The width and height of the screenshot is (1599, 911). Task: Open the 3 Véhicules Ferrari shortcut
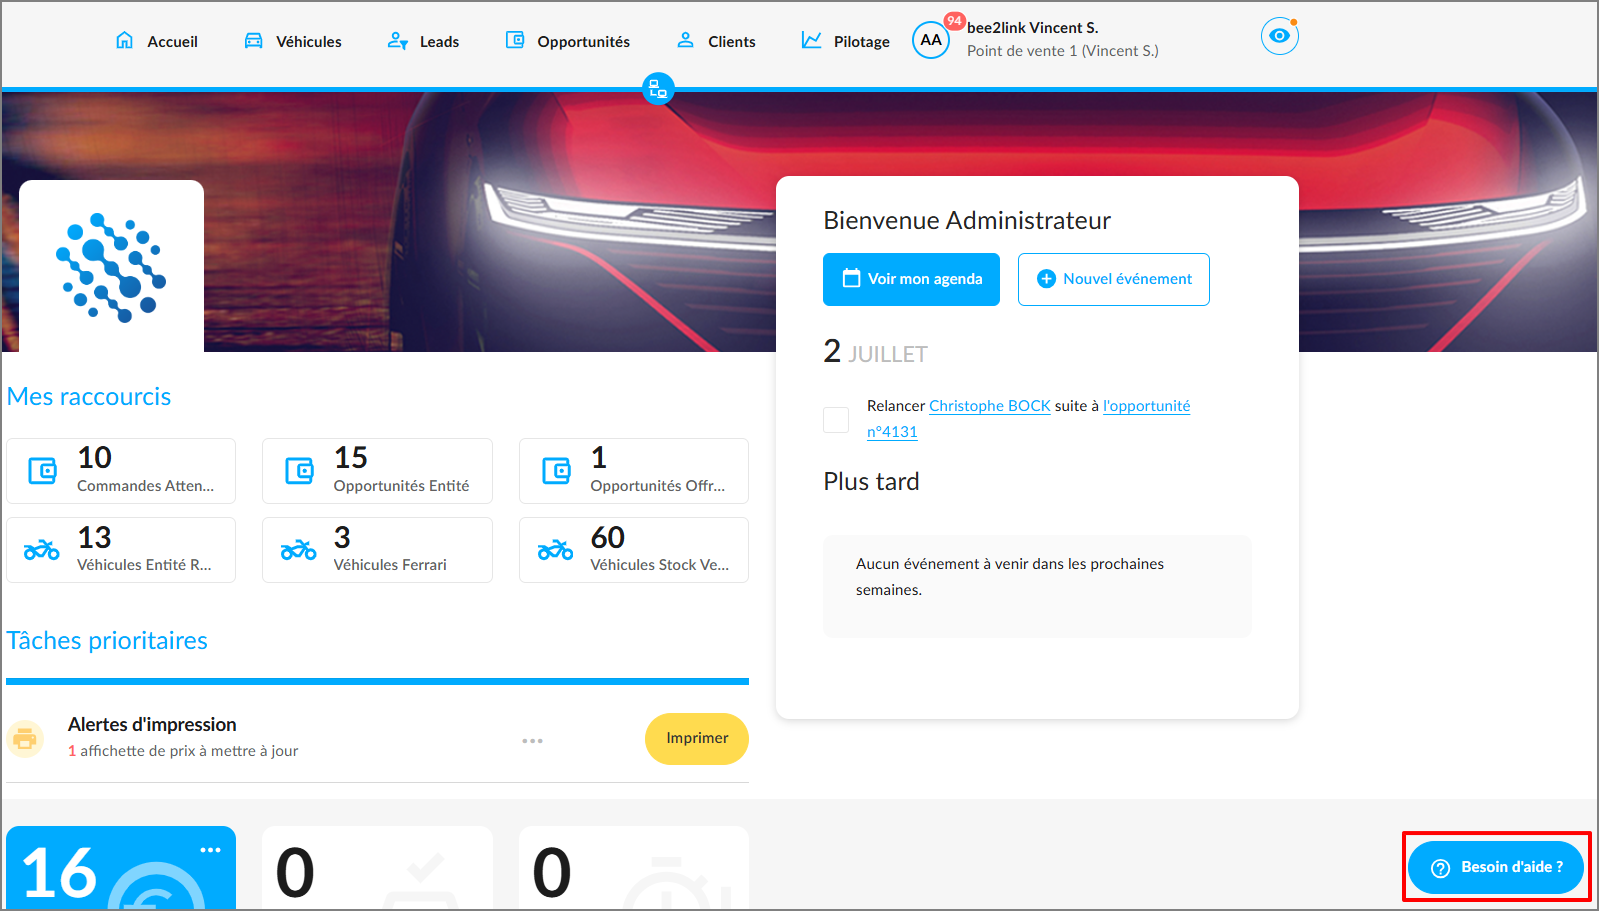[377, 550]
